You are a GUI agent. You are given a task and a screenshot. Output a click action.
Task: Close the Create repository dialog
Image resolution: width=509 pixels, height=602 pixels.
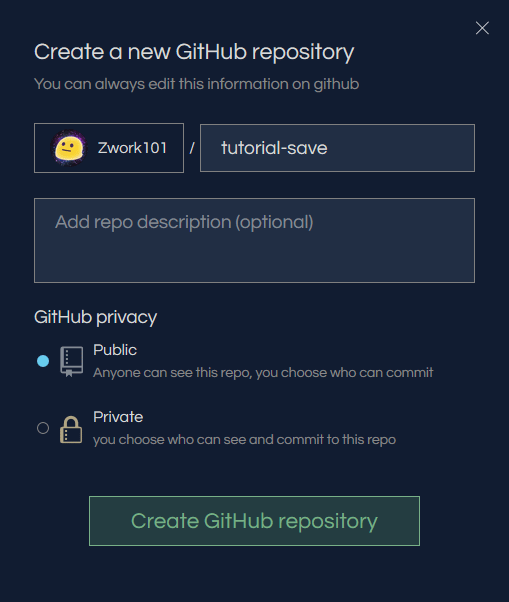(482, 28)
